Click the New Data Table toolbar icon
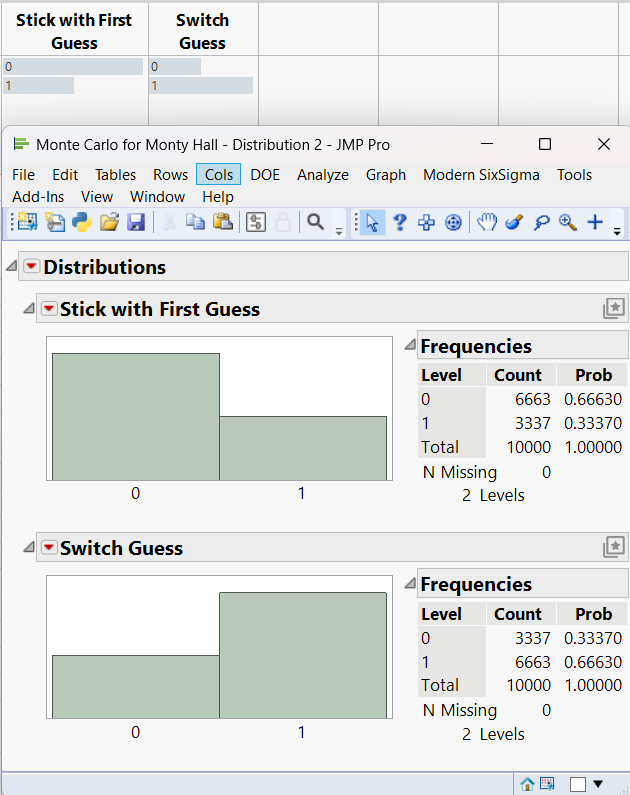Screen dimensions: 630x795 26,222
